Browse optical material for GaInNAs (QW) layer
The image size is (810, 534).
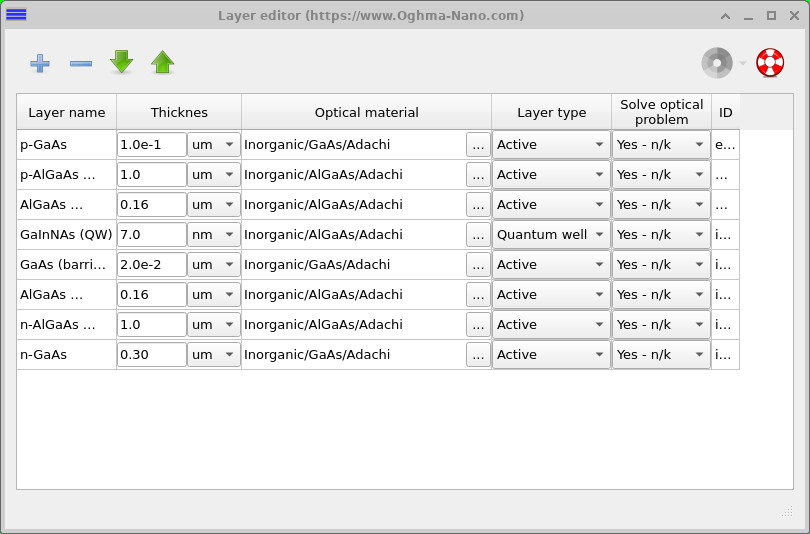[x=478, y=234]
